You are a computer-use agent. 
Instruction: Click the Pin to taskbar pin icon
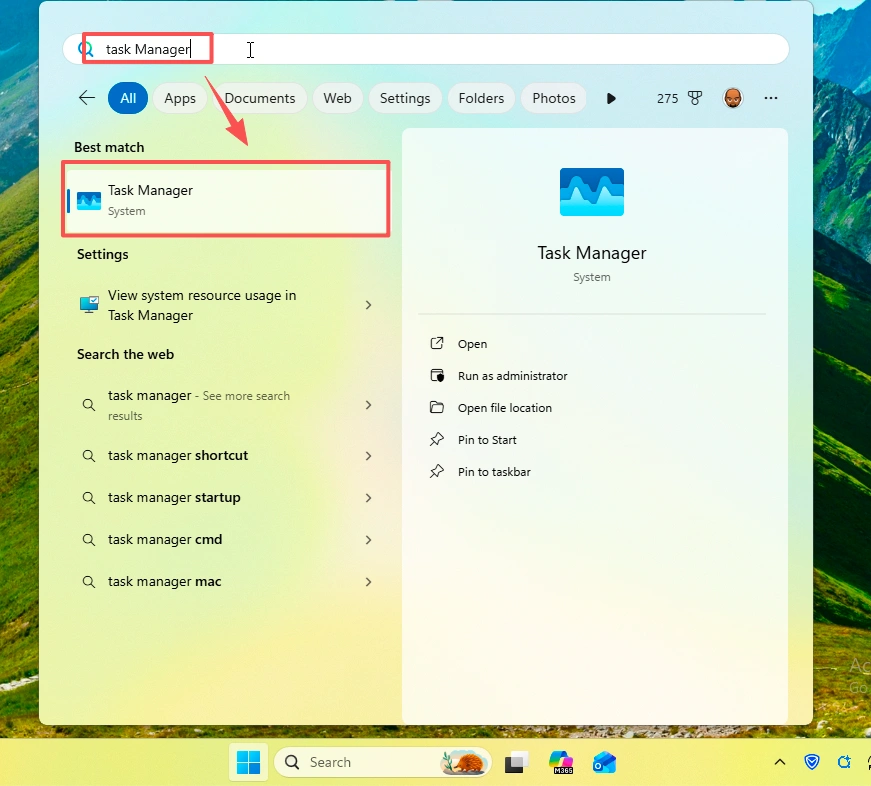tap(437, 471)
